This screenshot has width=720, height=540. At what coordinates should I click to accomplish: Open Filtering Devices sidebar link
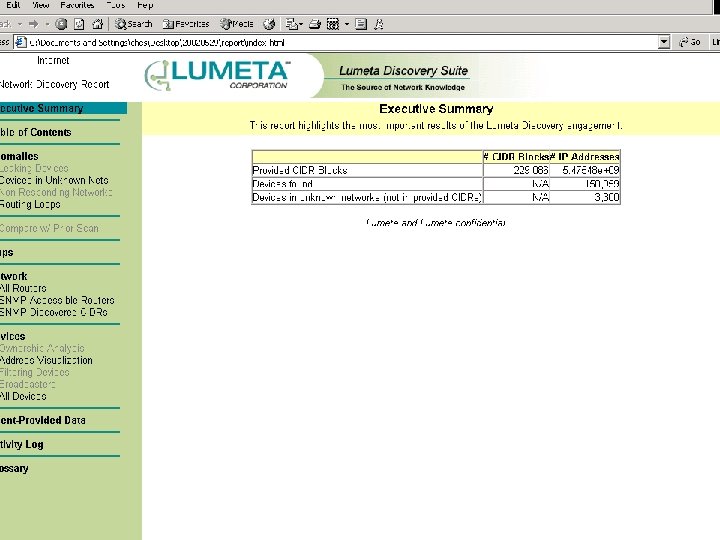(x=34, y=372)
